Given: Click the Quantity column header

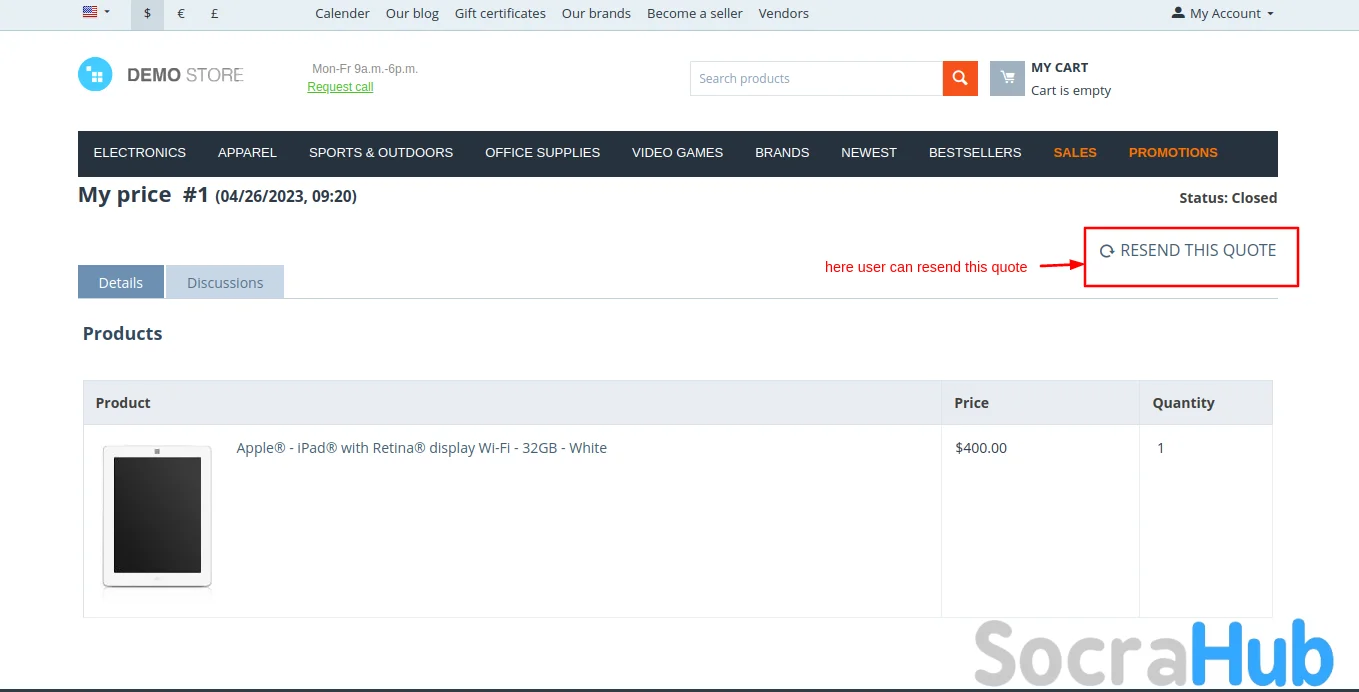Looking at the screenshot, I should [1183, 403].
